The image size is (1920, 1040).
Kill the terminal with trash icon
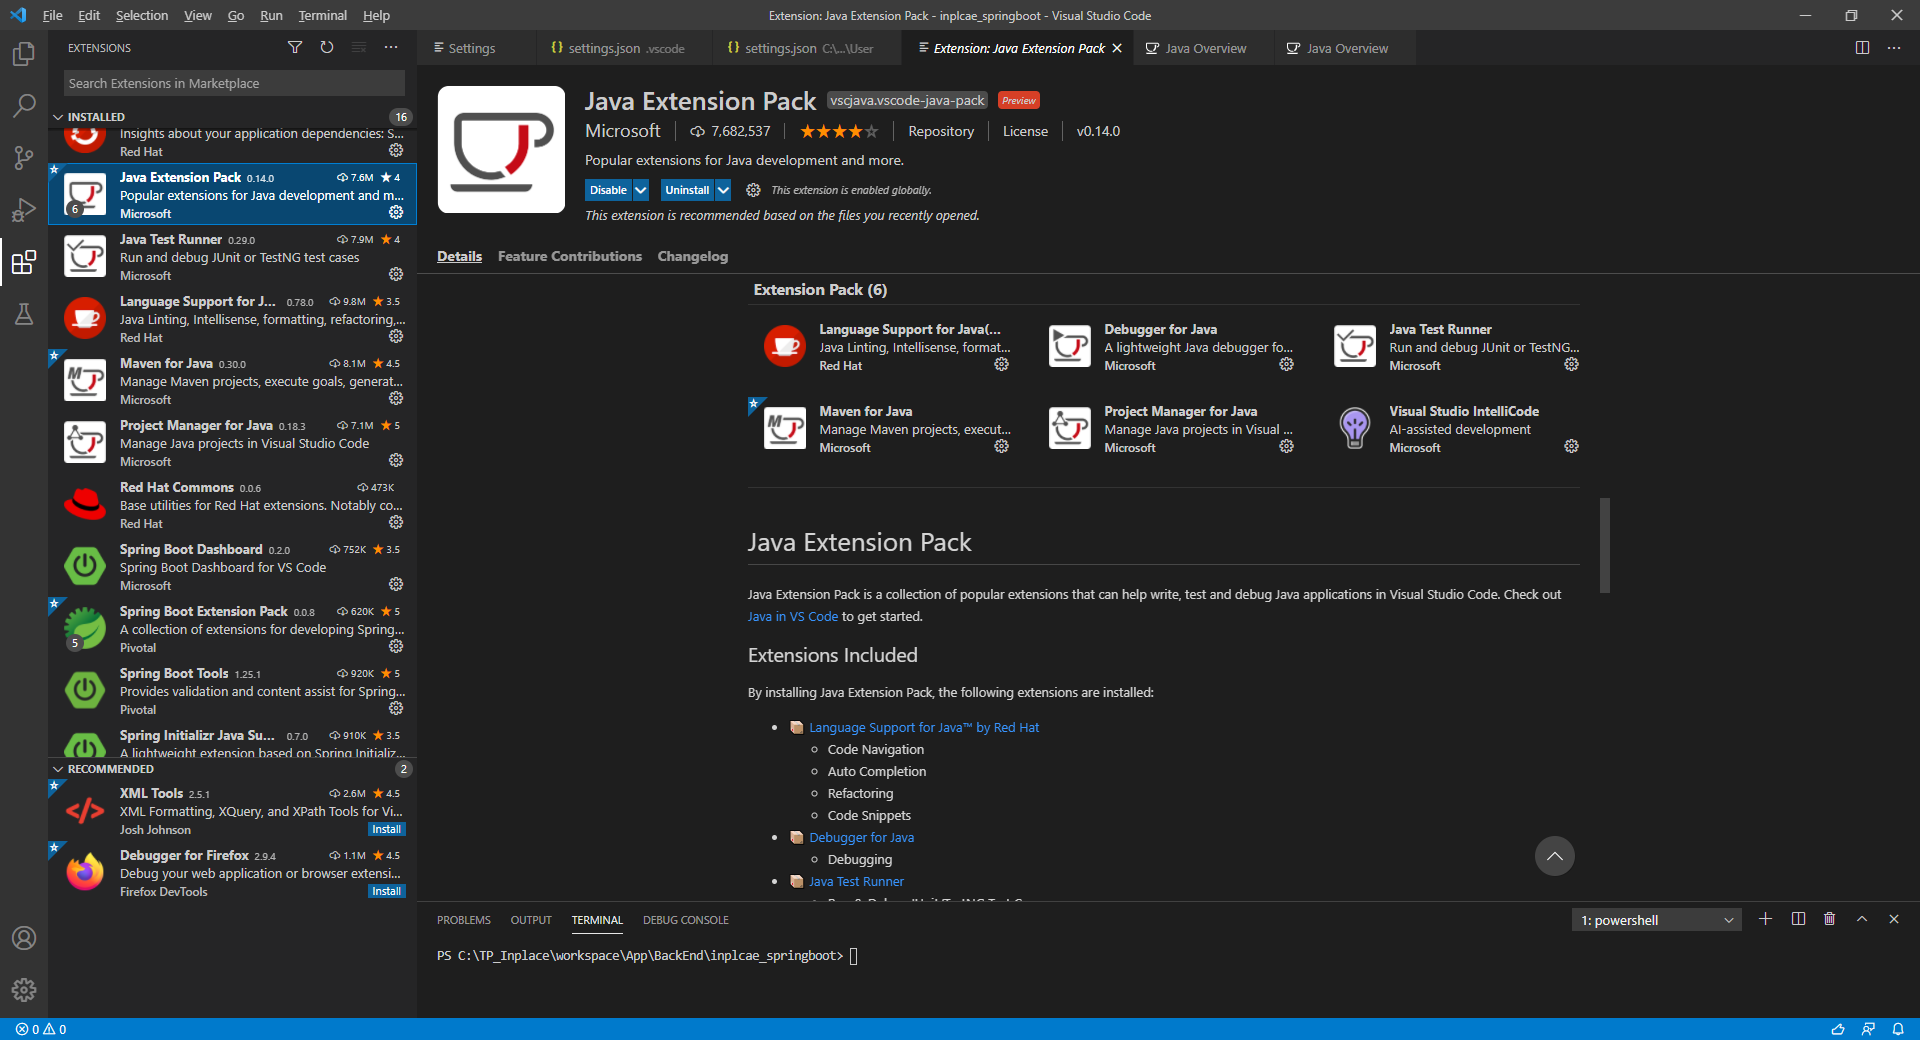[1830, 919]
